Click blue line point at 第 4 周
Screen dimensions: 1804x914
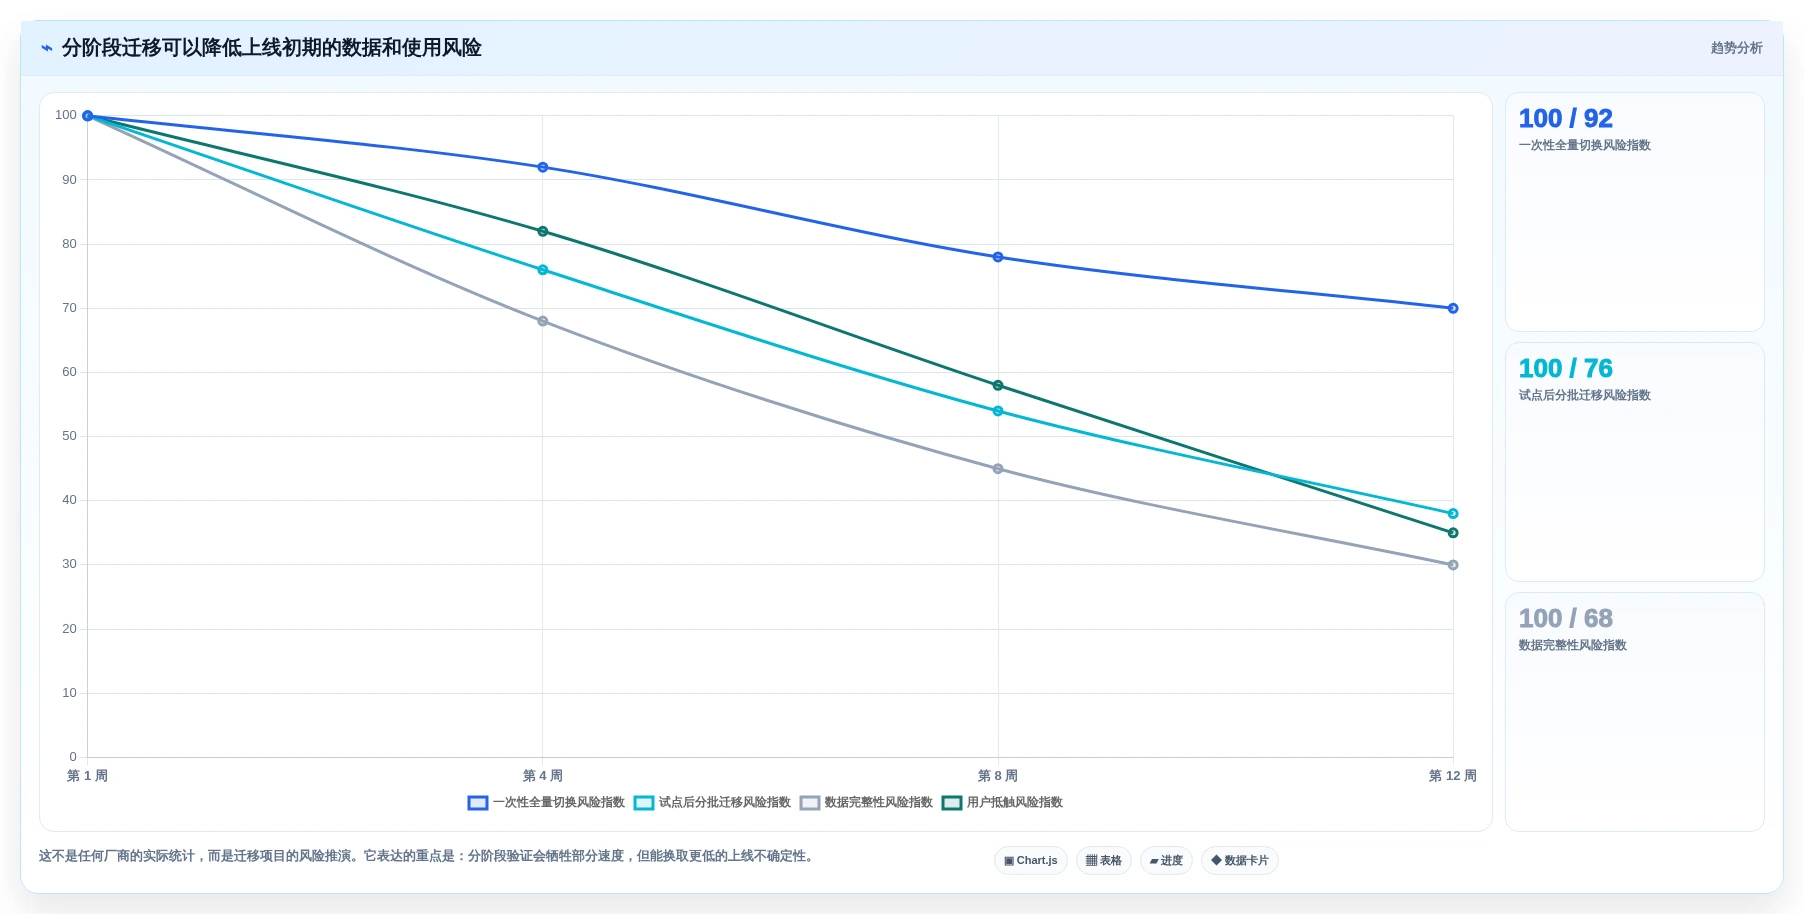[543, 167]
